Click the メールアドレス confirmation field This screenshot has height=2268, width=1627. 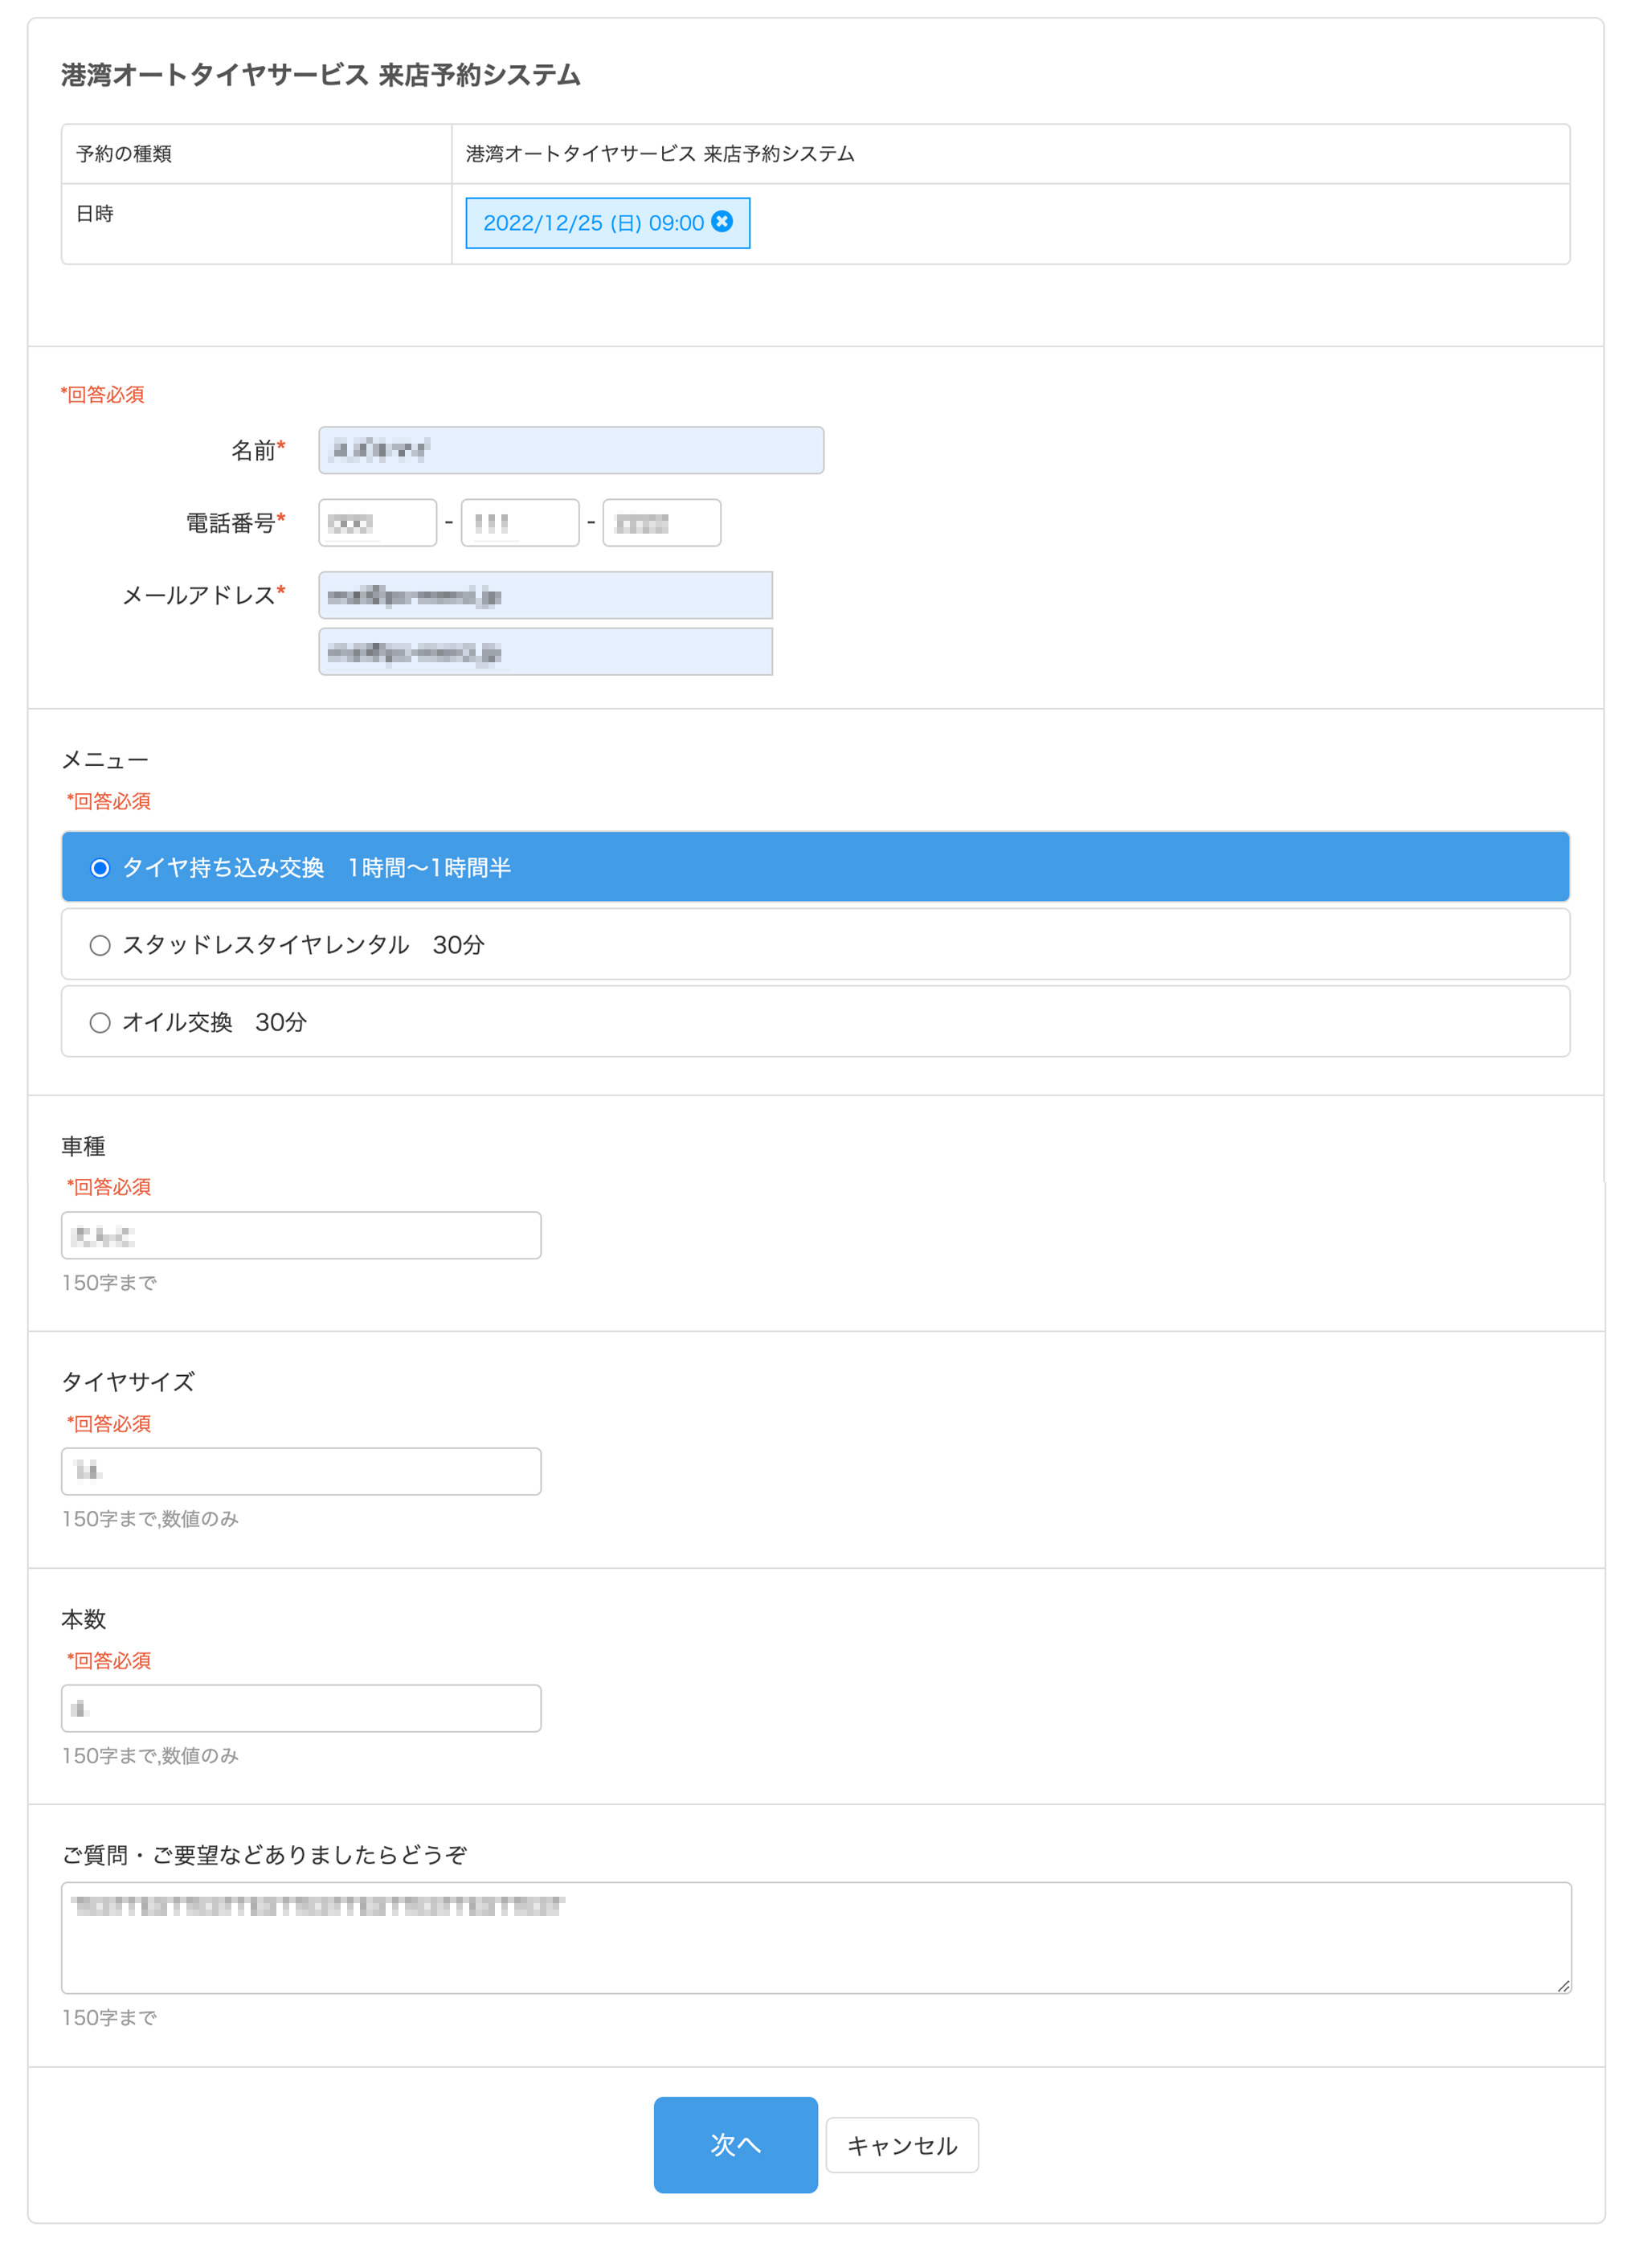pyautogui.click(x=545, y=651)
